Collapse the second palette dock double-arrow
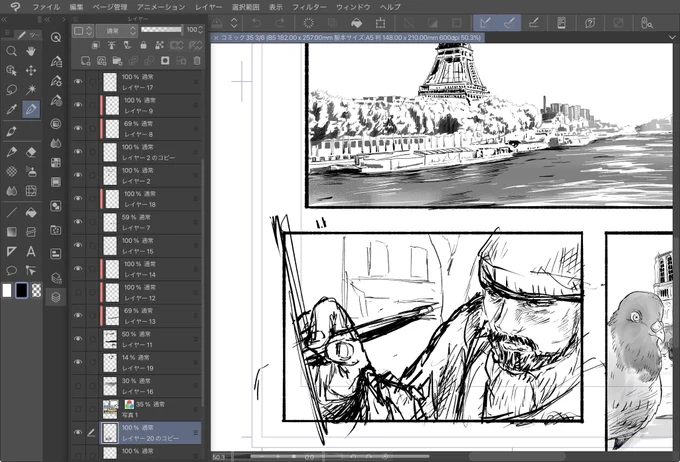This screenshot has height=462, width=680. tap(48, 20)
